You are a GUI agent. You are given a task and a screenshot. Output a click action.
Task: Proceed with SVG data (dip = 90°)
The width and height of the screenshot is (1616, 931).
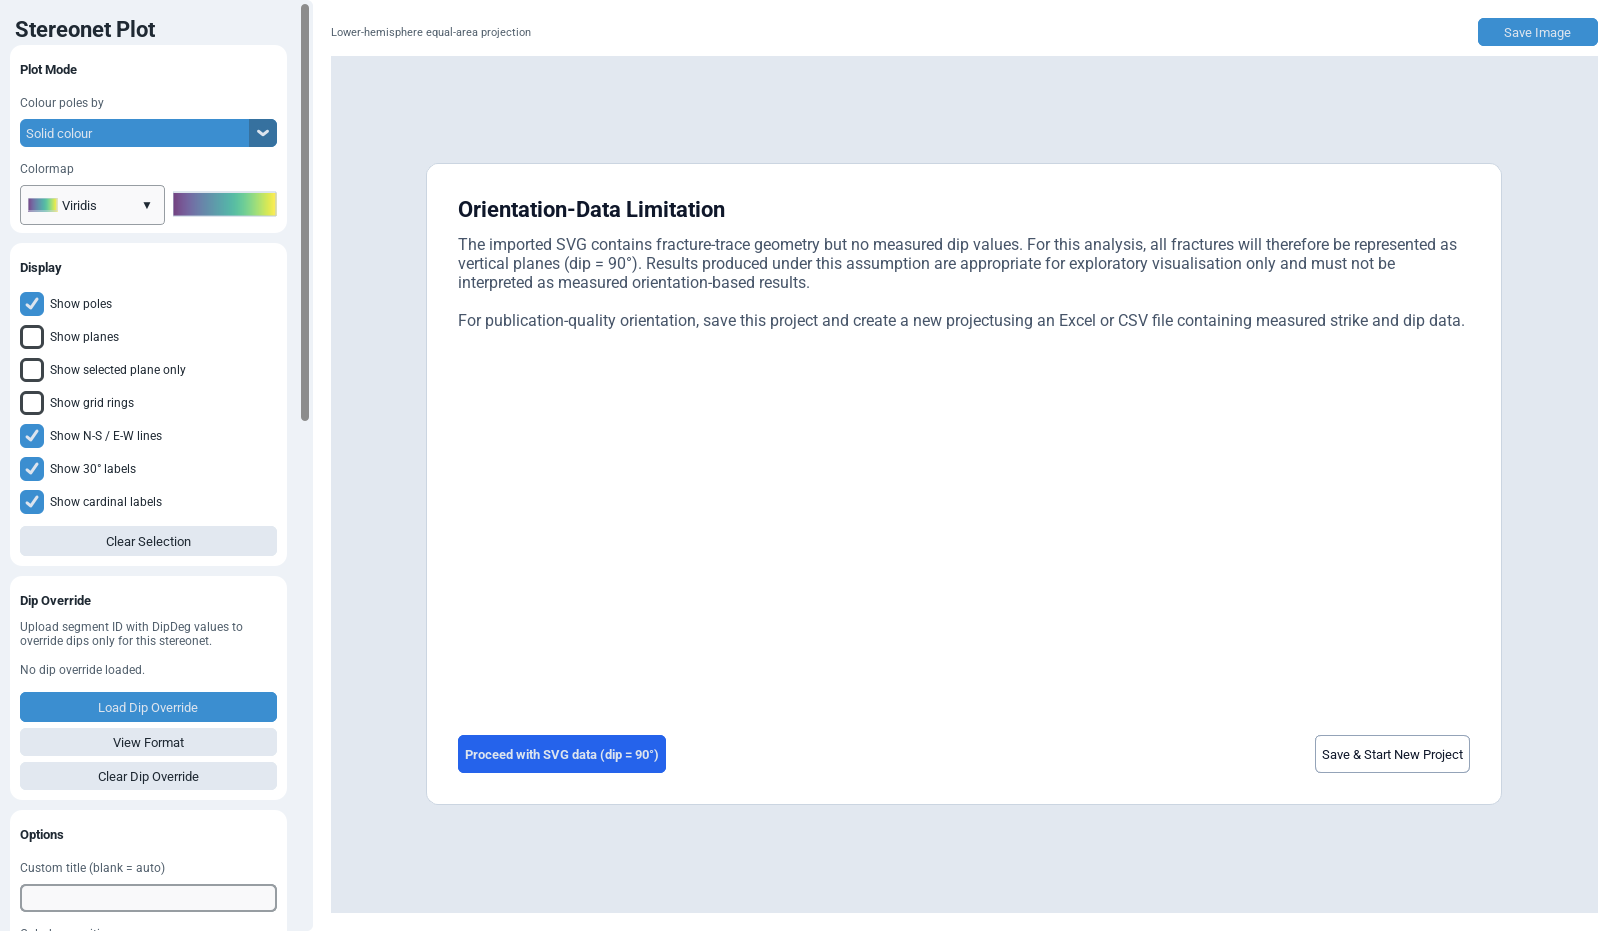[x=562, y=754]
